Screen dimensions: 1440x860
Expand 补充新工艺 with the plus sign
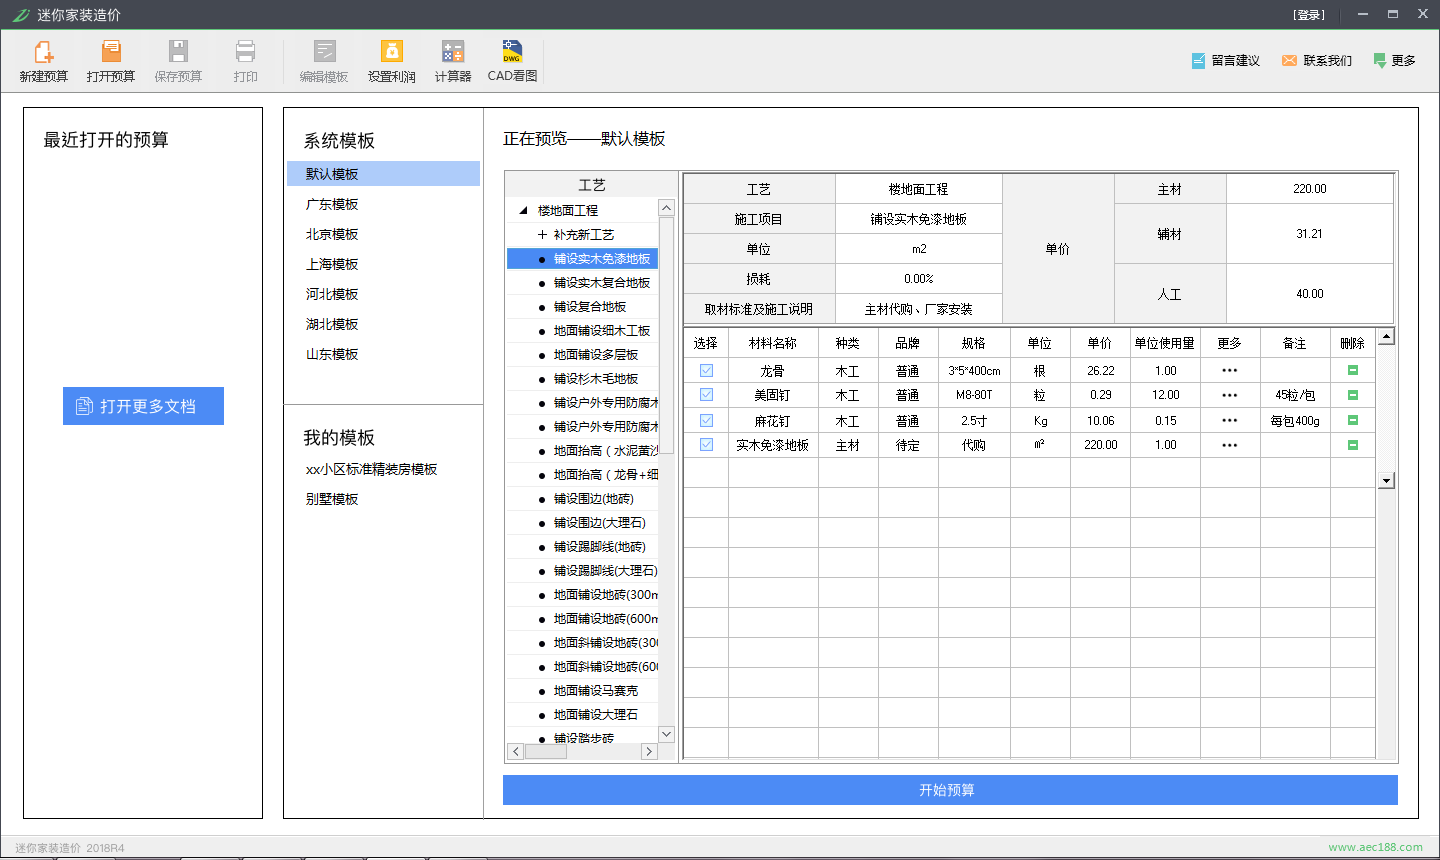click(x=542, y=235)
